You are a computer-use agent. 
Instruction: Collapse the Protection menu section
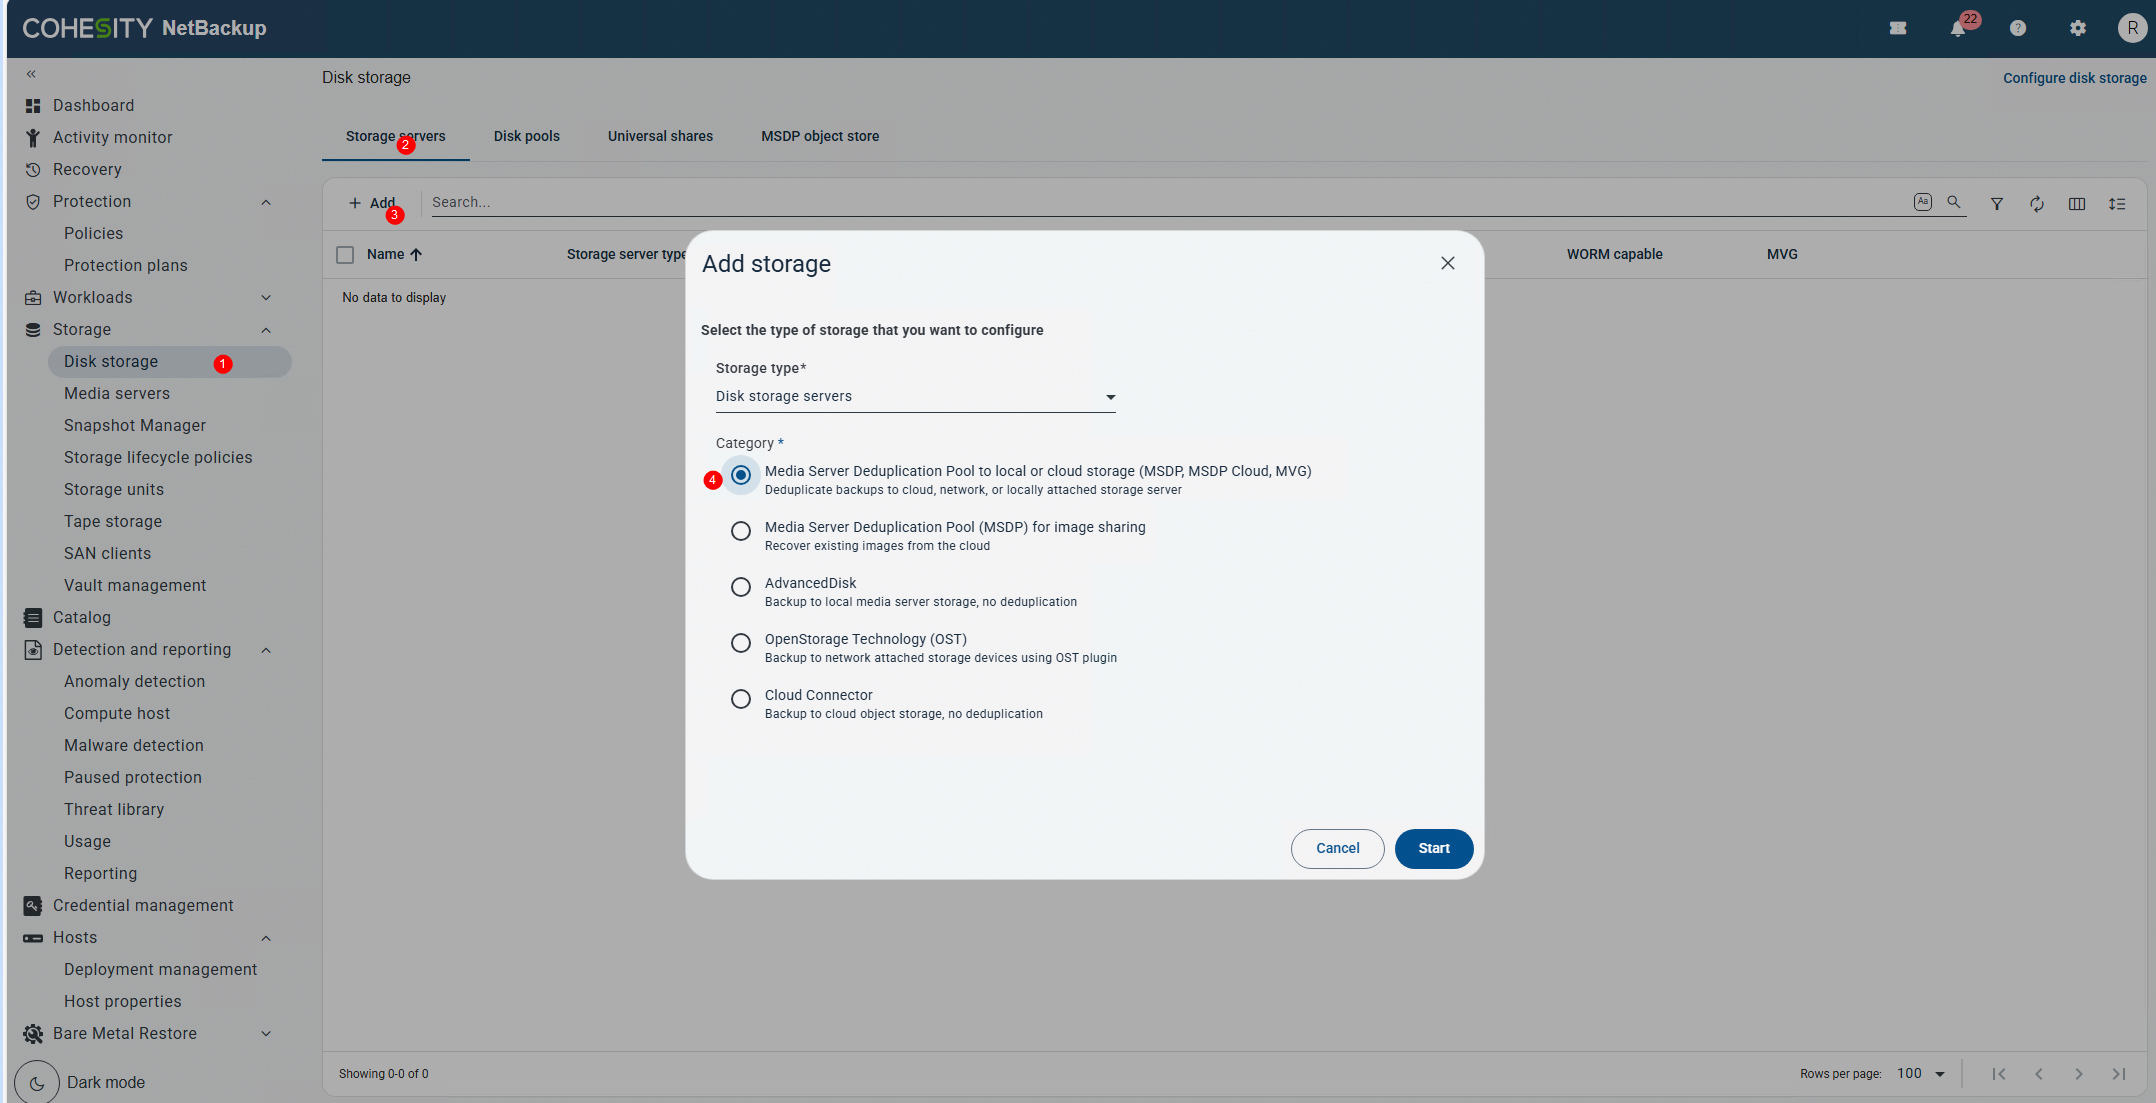click(x=266, y=202)
